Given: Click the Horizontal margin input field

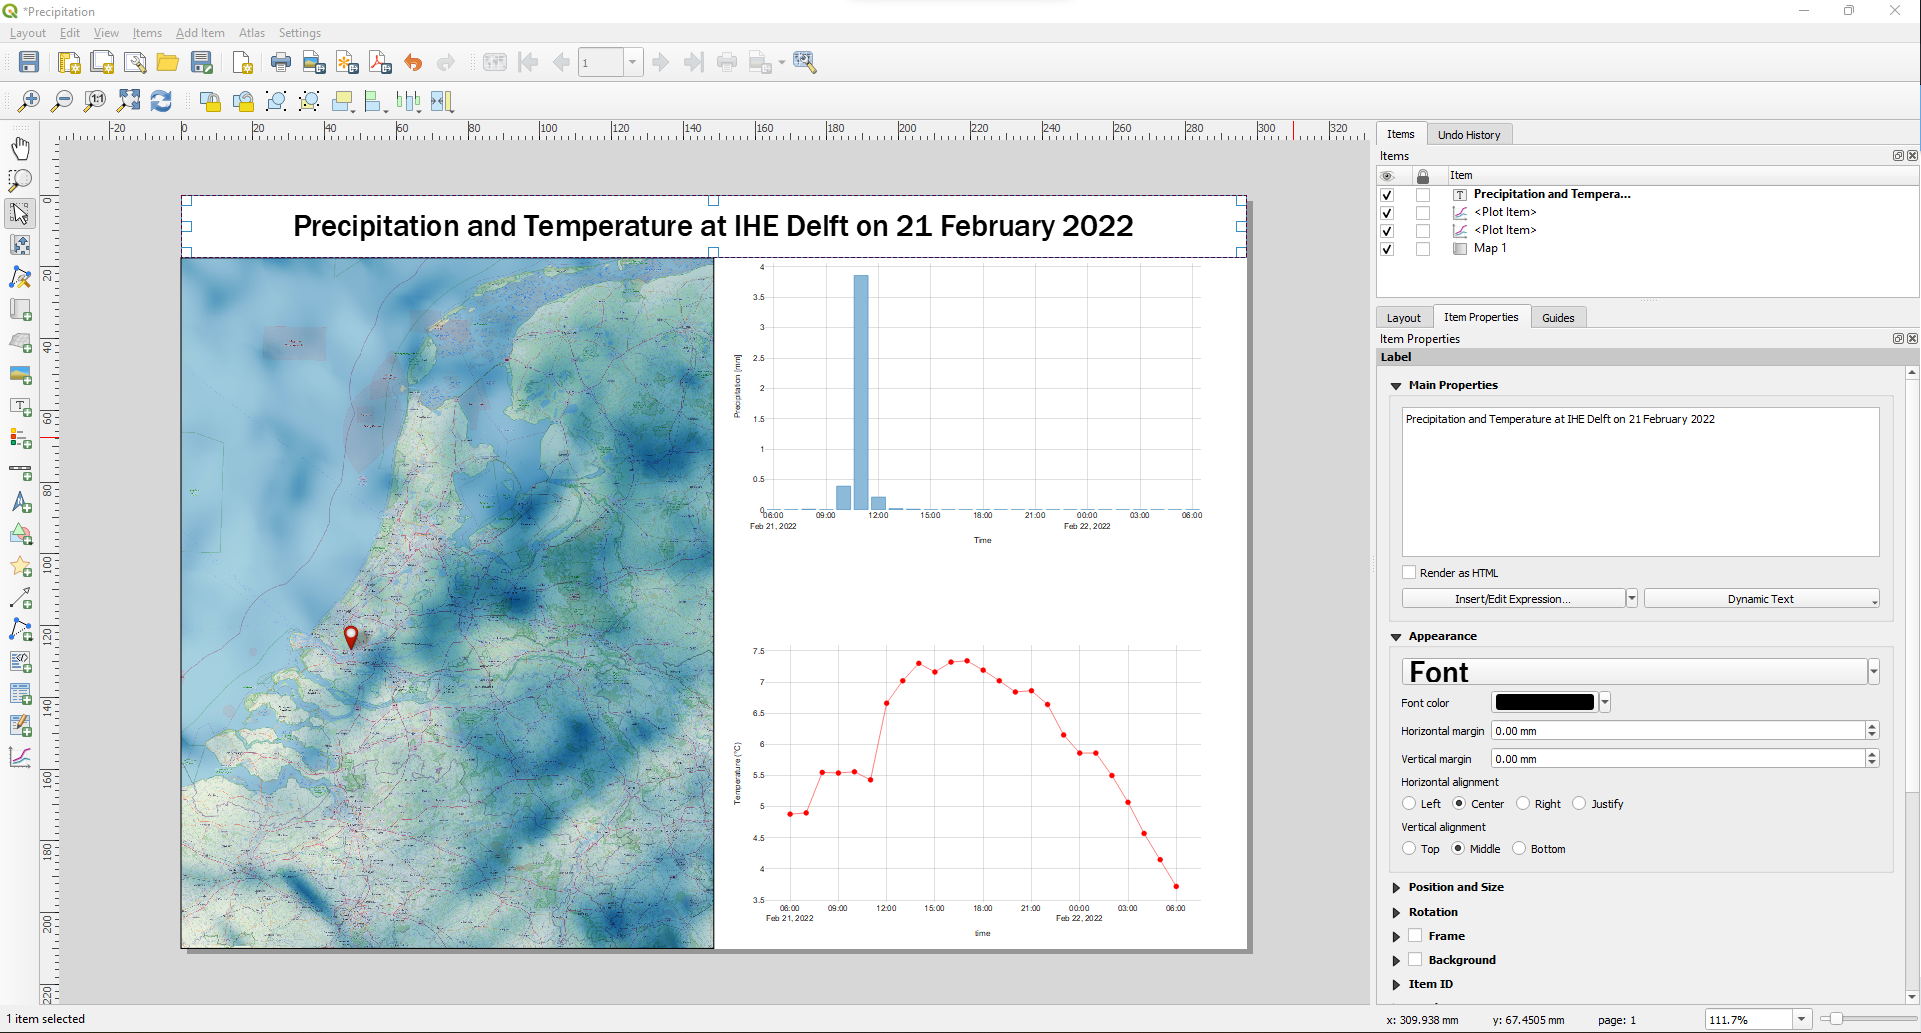Looking at the screenshot, I should (1678, 731).
